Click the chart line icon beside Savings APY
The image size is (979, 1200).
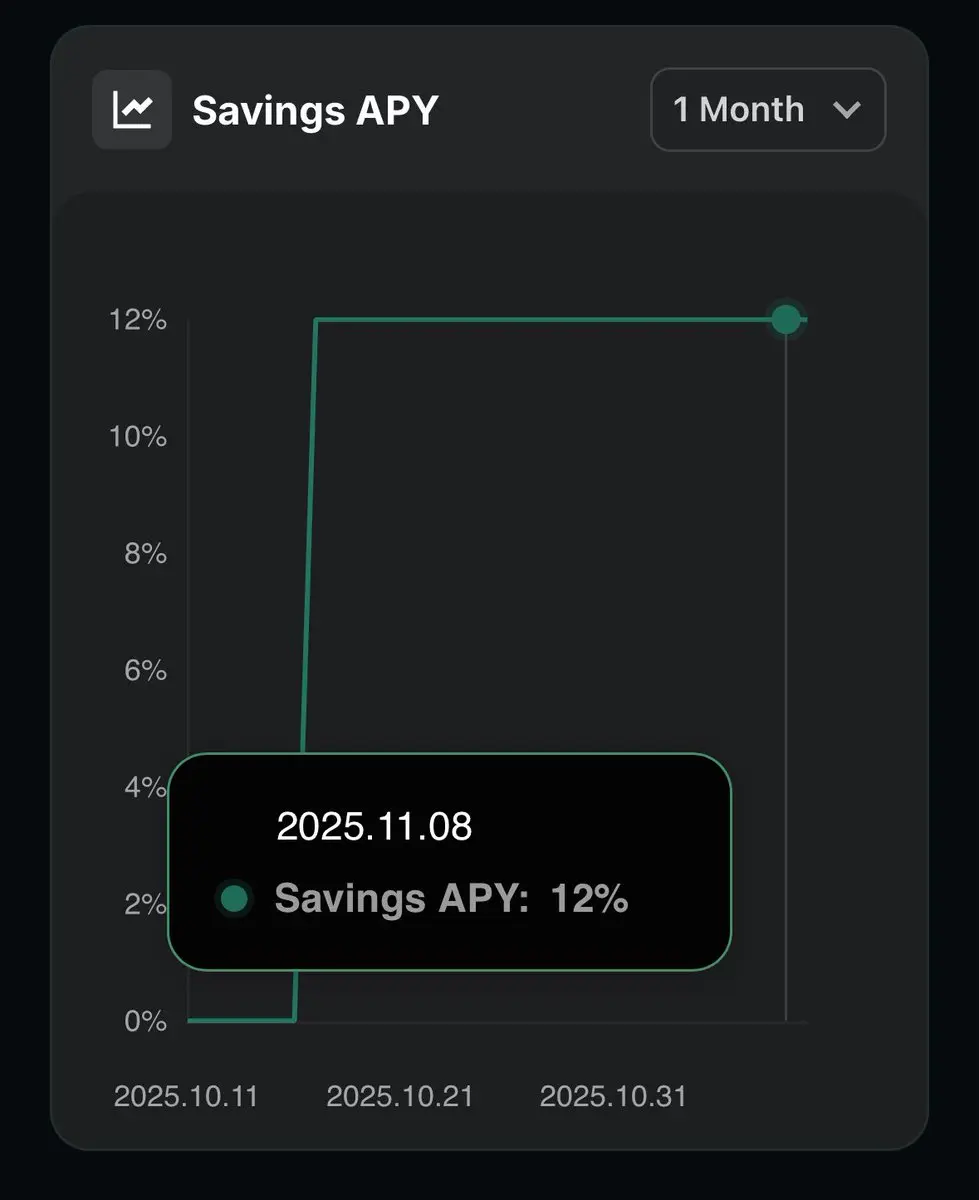click(132, 110)
